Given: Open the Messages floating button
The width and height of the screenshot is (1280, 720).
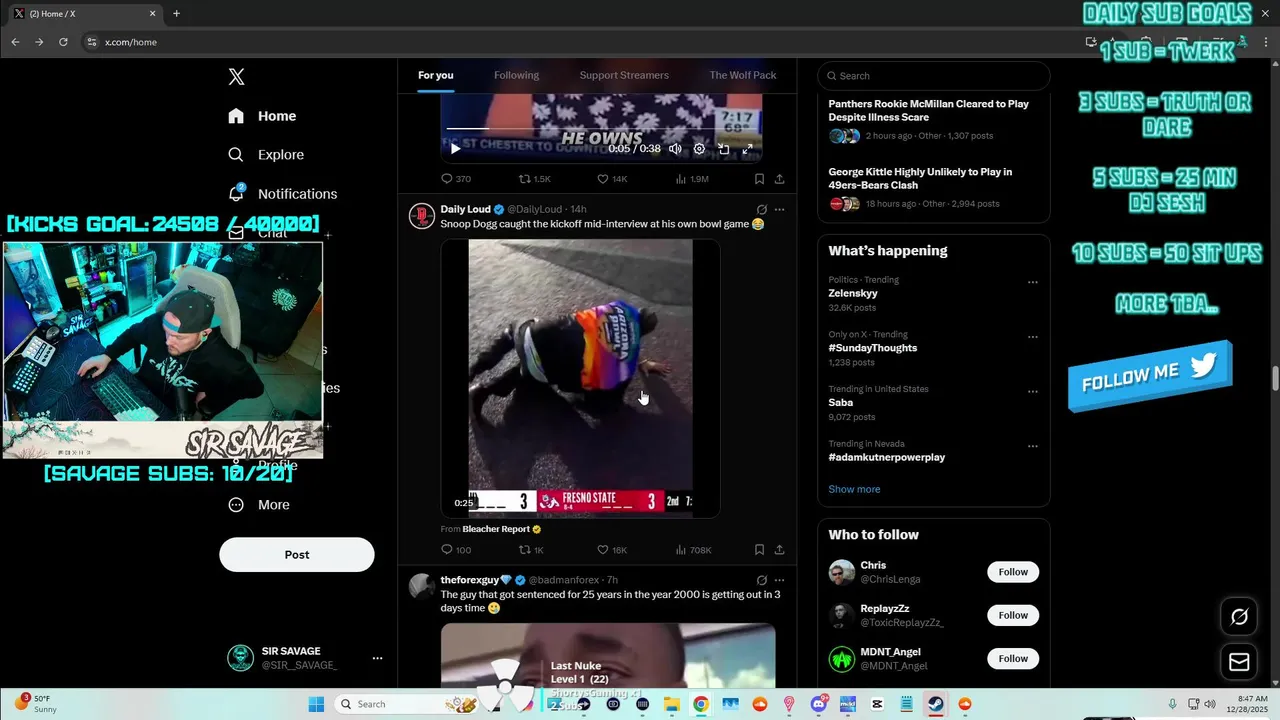Looking at the screenshot, I should [1239, 662].
